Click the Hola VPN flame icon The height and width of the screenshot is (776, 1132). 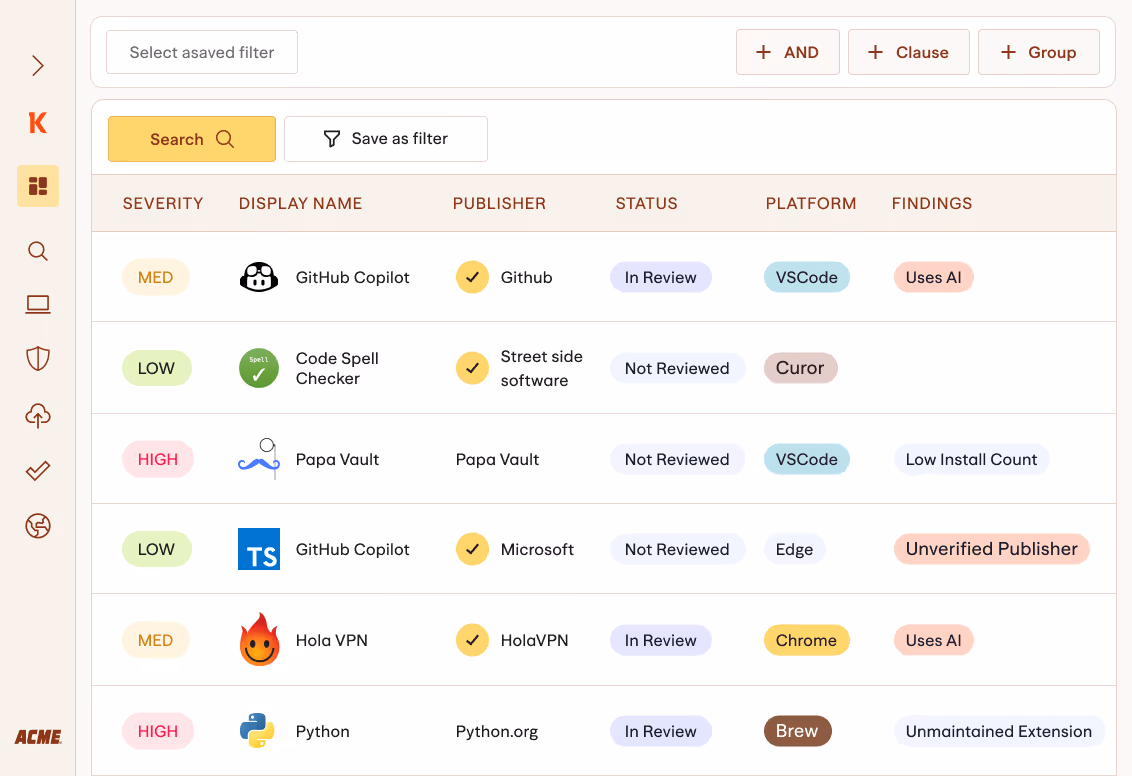coord(259,640)
